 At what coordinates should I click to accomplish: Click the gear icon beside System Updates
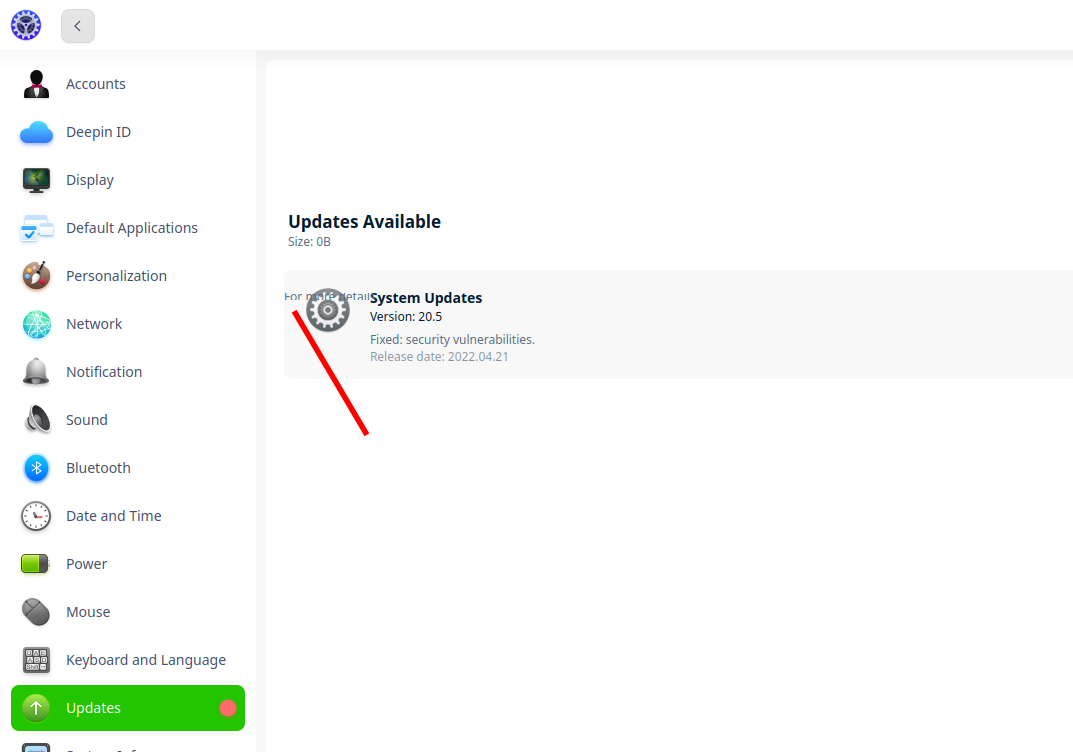[x=327, y=310]
